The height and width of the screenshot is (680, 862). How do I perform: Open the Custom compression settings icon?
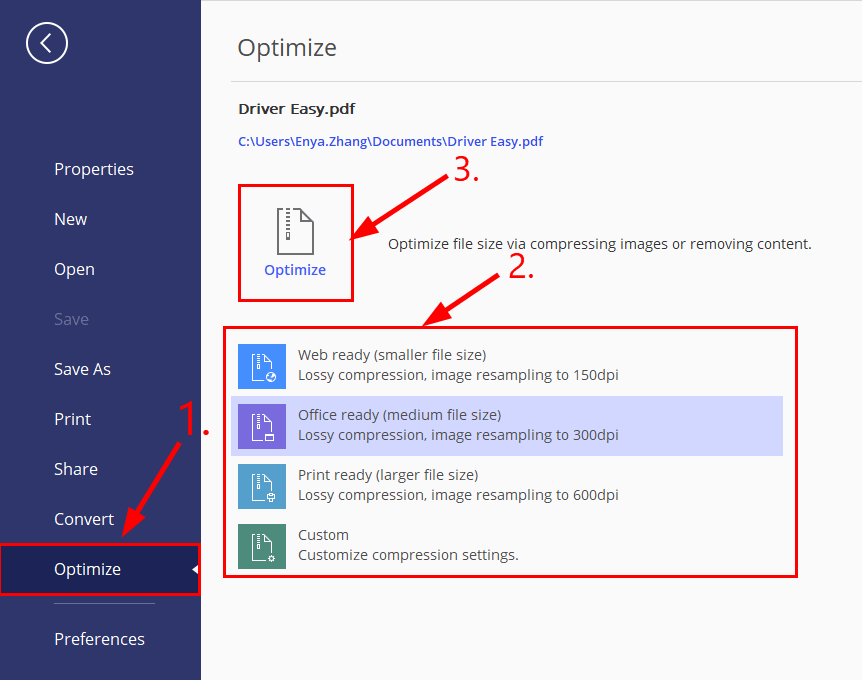pos(261,546)
